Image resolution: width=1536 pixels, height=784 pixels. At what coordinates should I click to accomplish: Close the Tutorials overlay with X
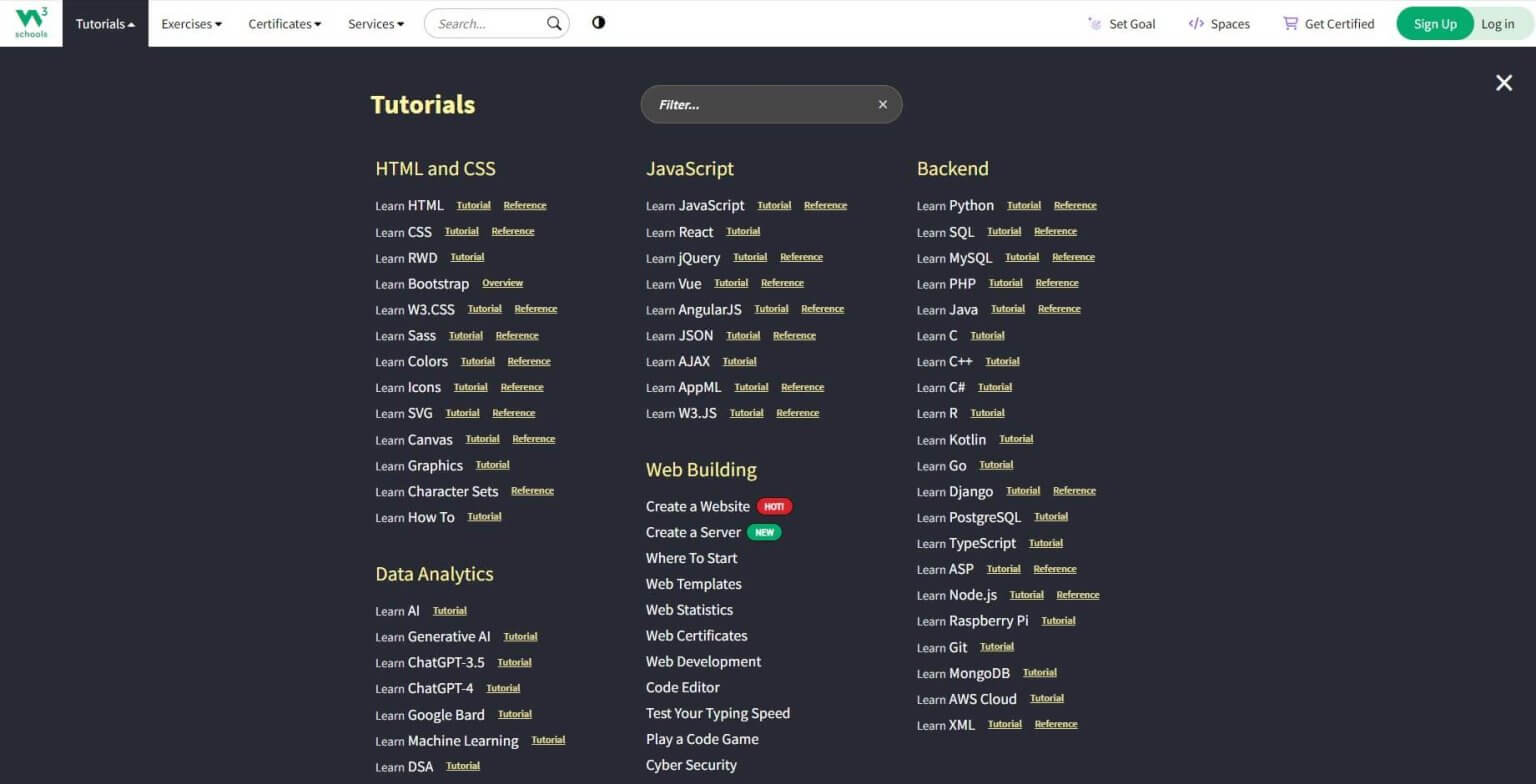(x=1503, y=83)
